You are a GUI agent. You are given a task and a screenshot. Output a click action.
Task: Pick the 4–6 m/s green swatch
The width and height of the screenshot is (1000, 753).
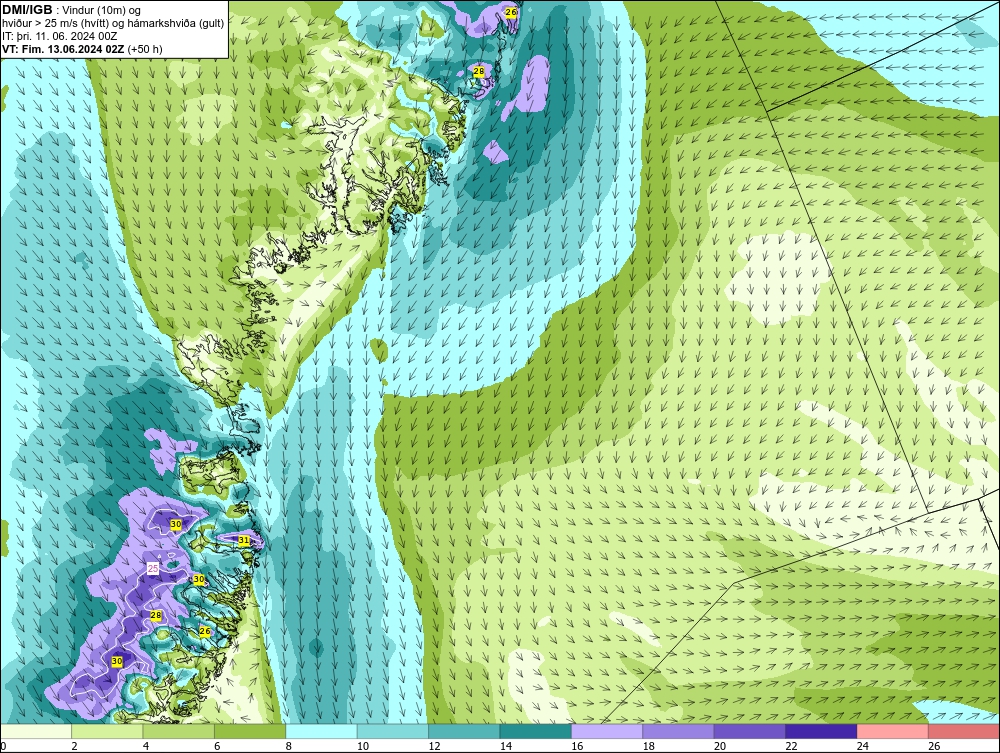[x=179, y=731]
